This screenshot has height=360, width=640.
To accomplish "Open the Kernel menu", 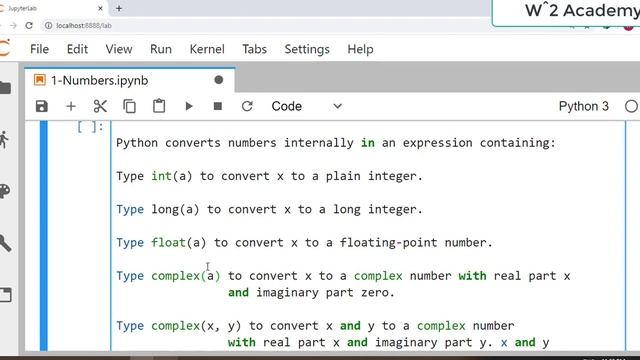I will pyautogui.click(x=207, y=49).
